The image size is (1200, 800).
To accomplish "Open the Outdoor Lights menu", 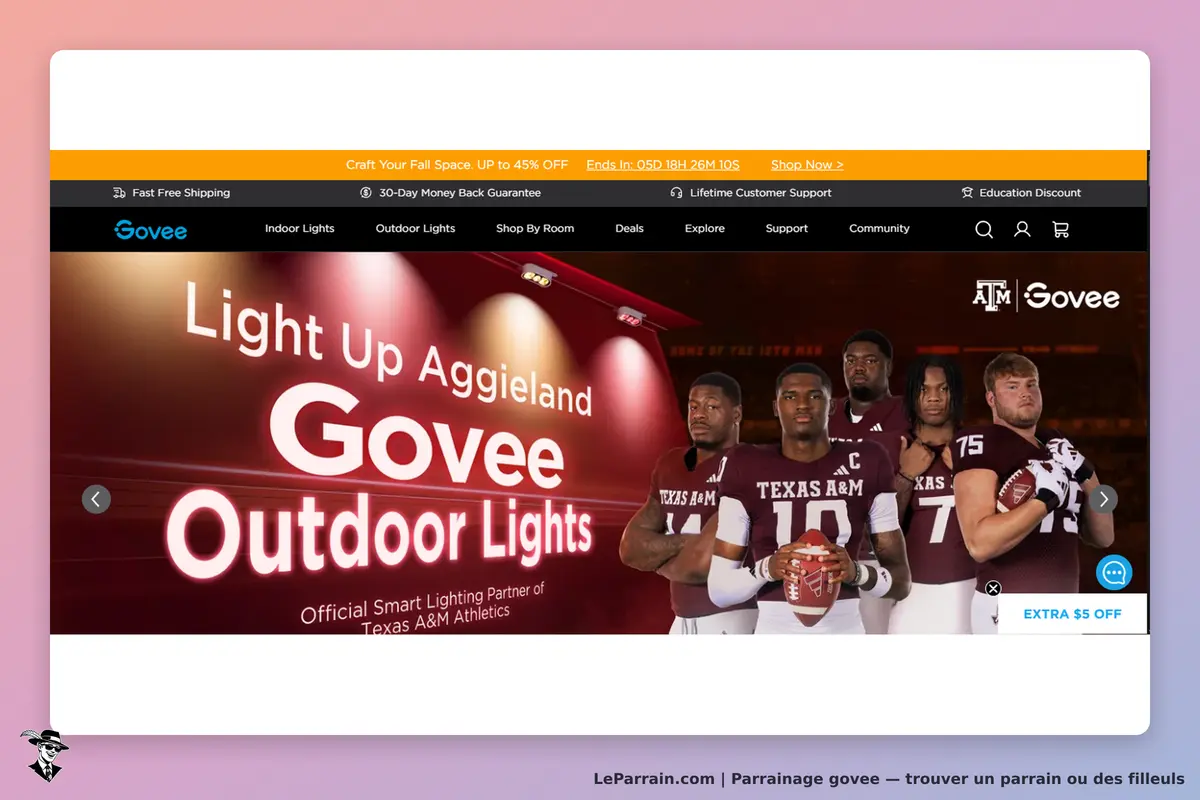I will 415,229.
